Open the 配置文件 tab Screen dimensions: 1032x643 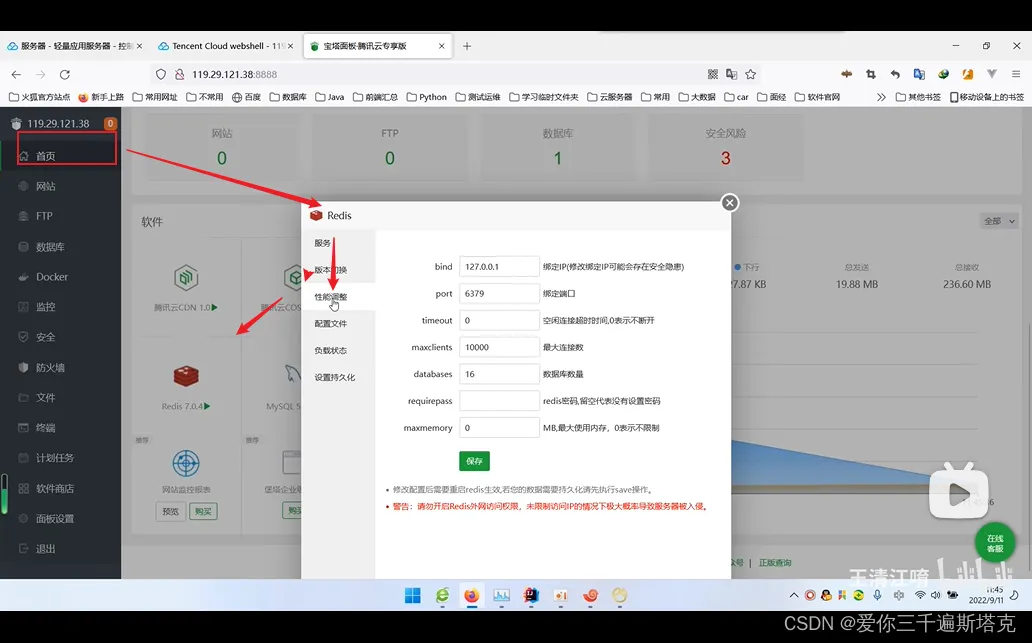[x=338, y=324]
